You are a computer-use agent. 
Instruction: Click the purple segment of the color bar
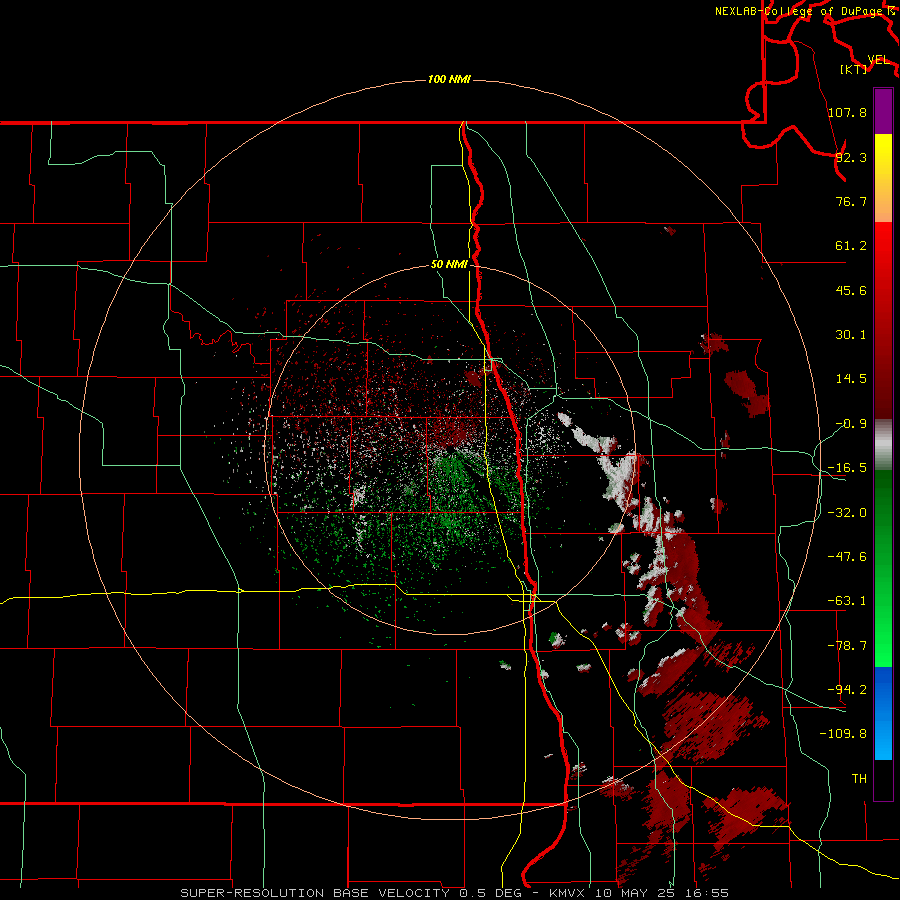(883, 111)
